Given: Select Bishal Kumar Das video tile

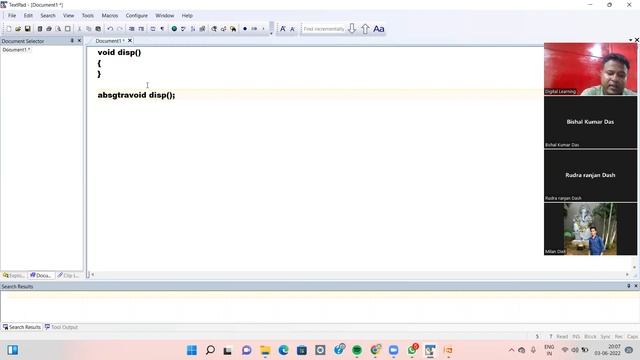Looking at the screenshot, I should pos(590,122).
